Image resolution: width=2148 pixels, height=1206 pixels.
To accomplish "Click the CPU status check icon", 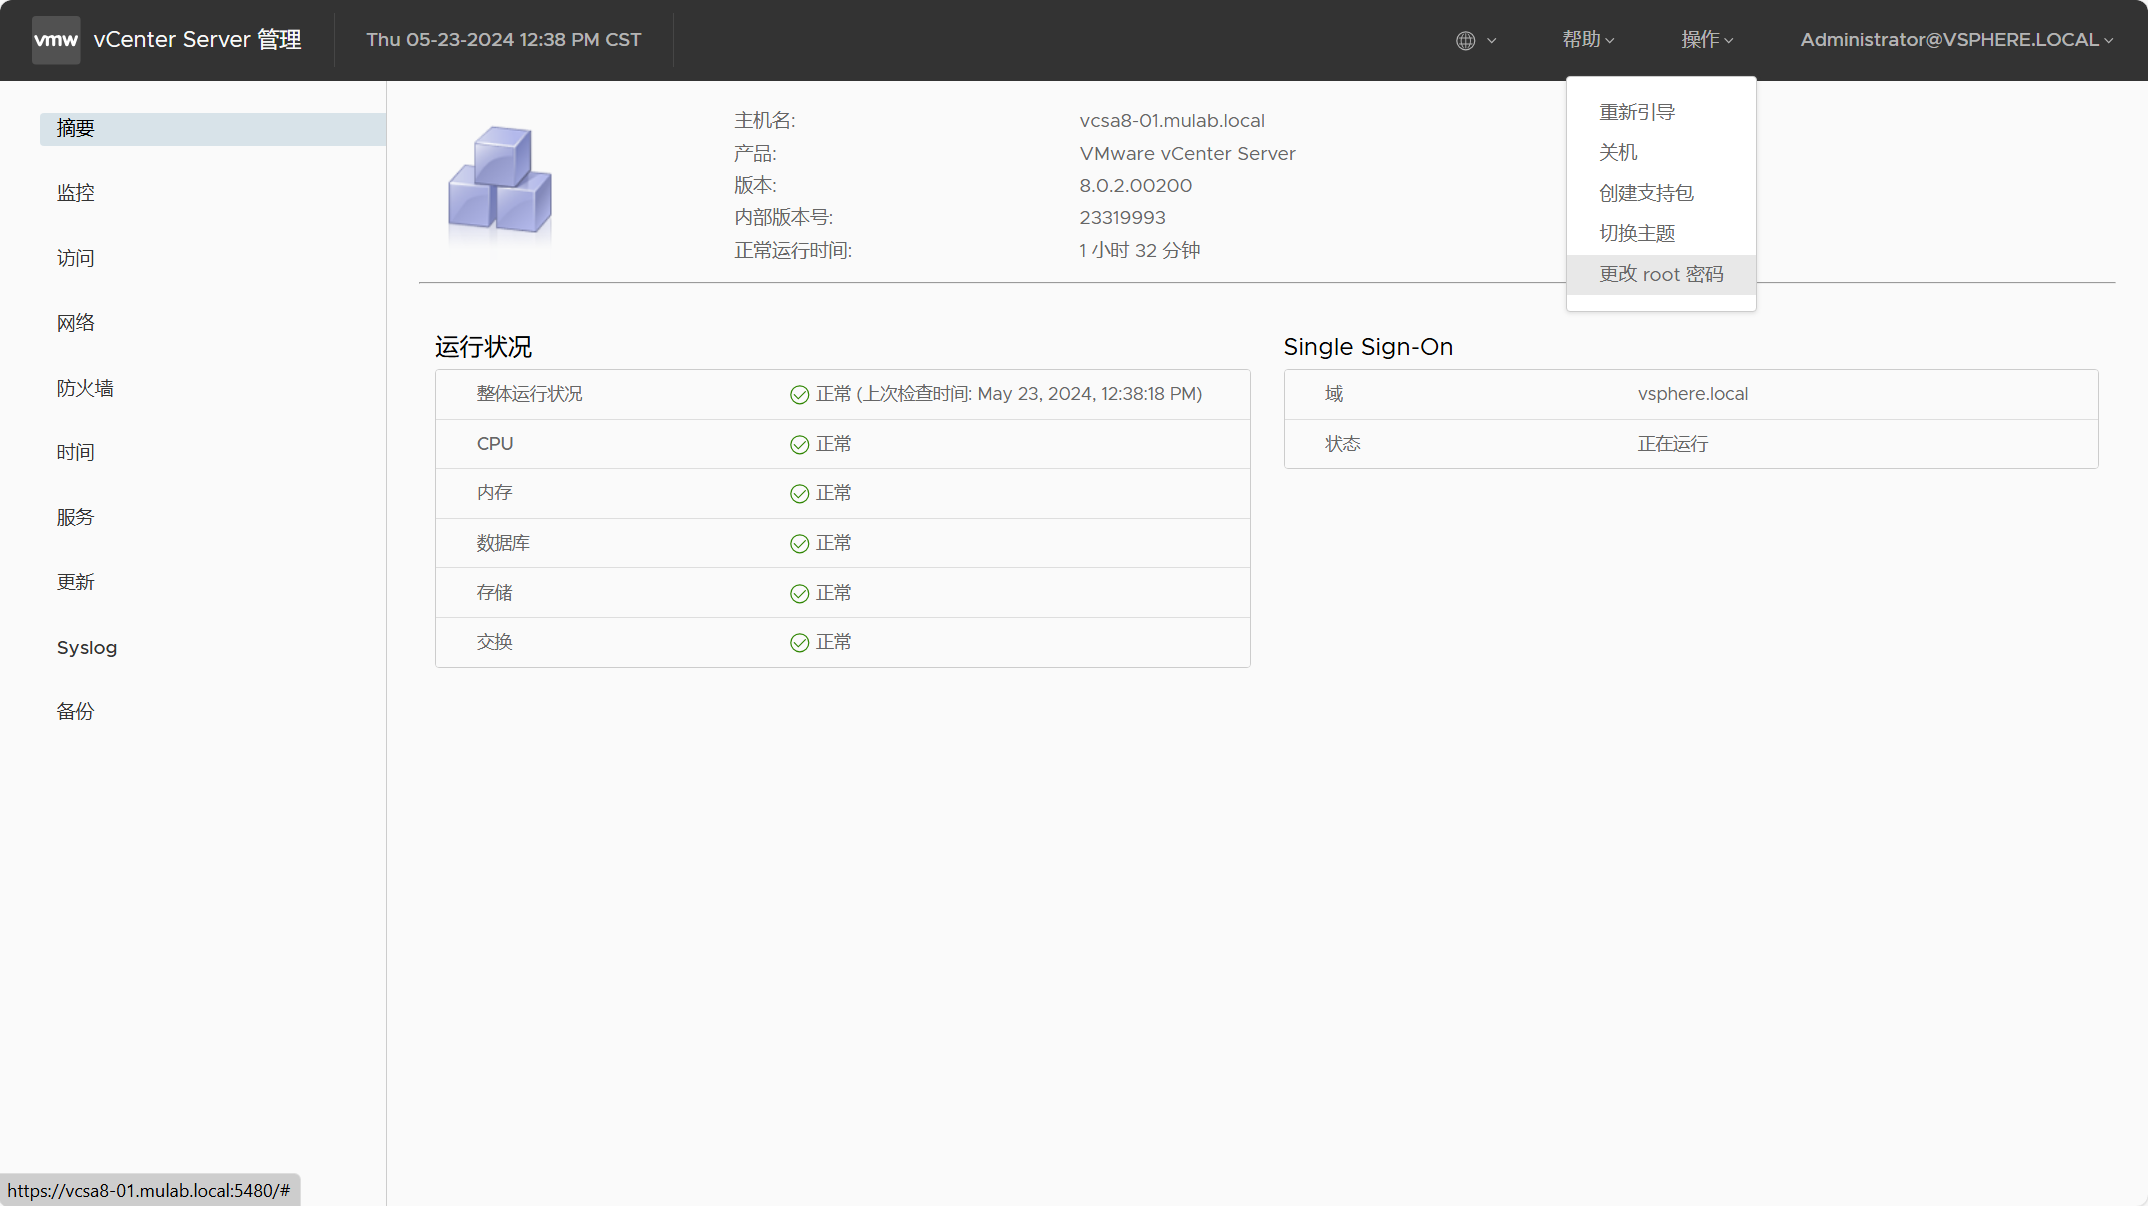I will [799, 445].
